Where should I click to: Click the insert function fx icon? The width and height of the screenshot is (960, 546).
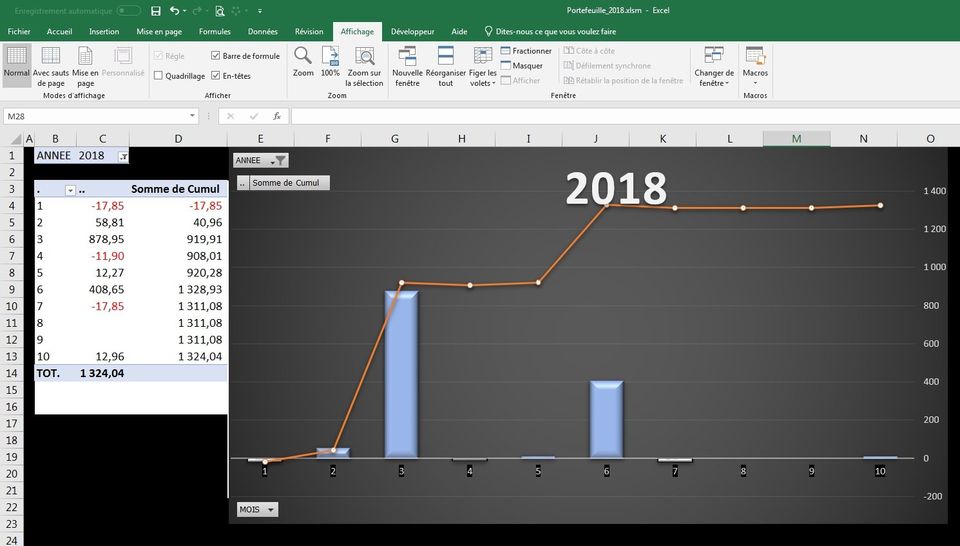(x=277, y=116)
